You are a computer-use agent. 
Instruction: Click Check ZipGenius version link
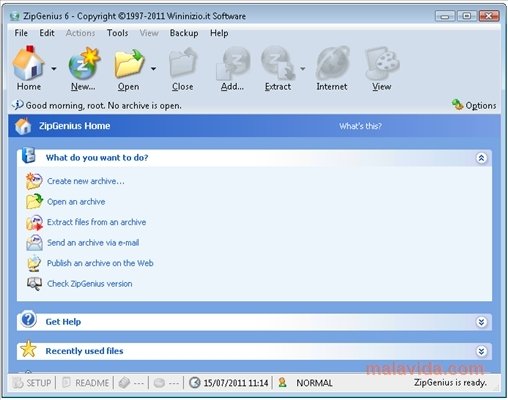click(x=90, y=284)
